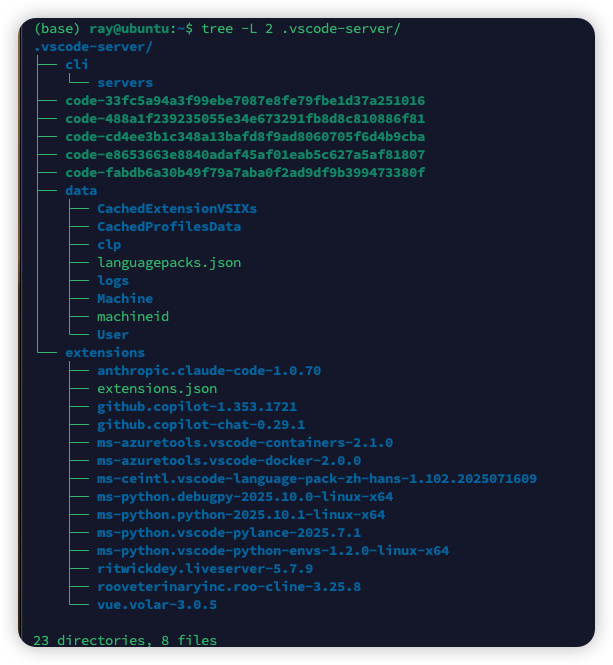Select the extensions directory entry
This screenshot has width=613, height=665.
[x=105, y=353]
